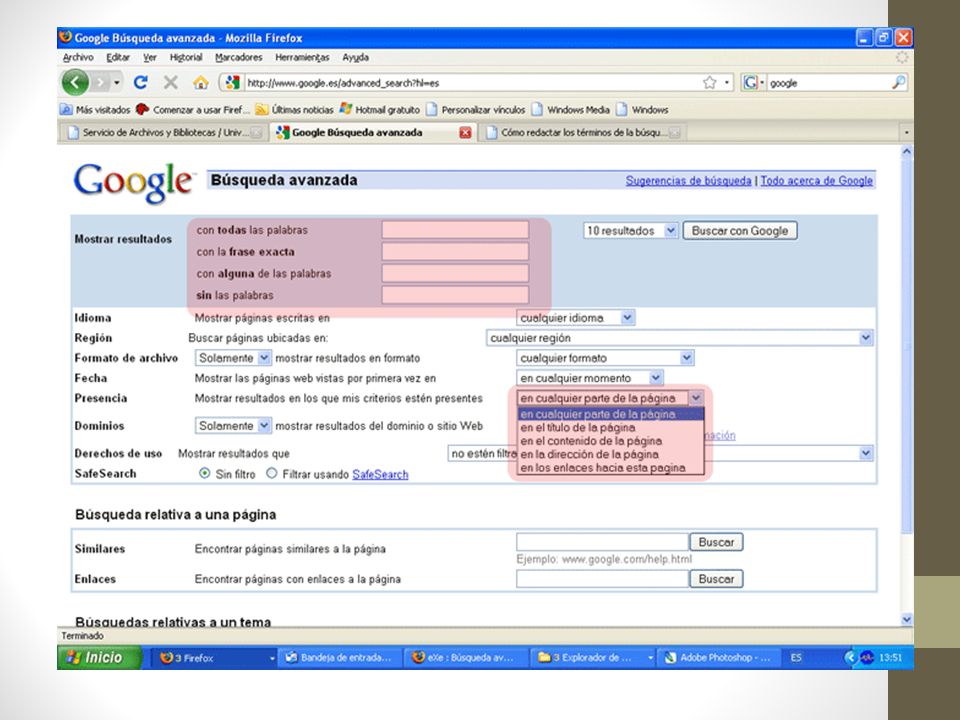Viewport: 960px width, 720px height.
Task: Open Solamente dropdown in Dominios row
Action: 233,426
